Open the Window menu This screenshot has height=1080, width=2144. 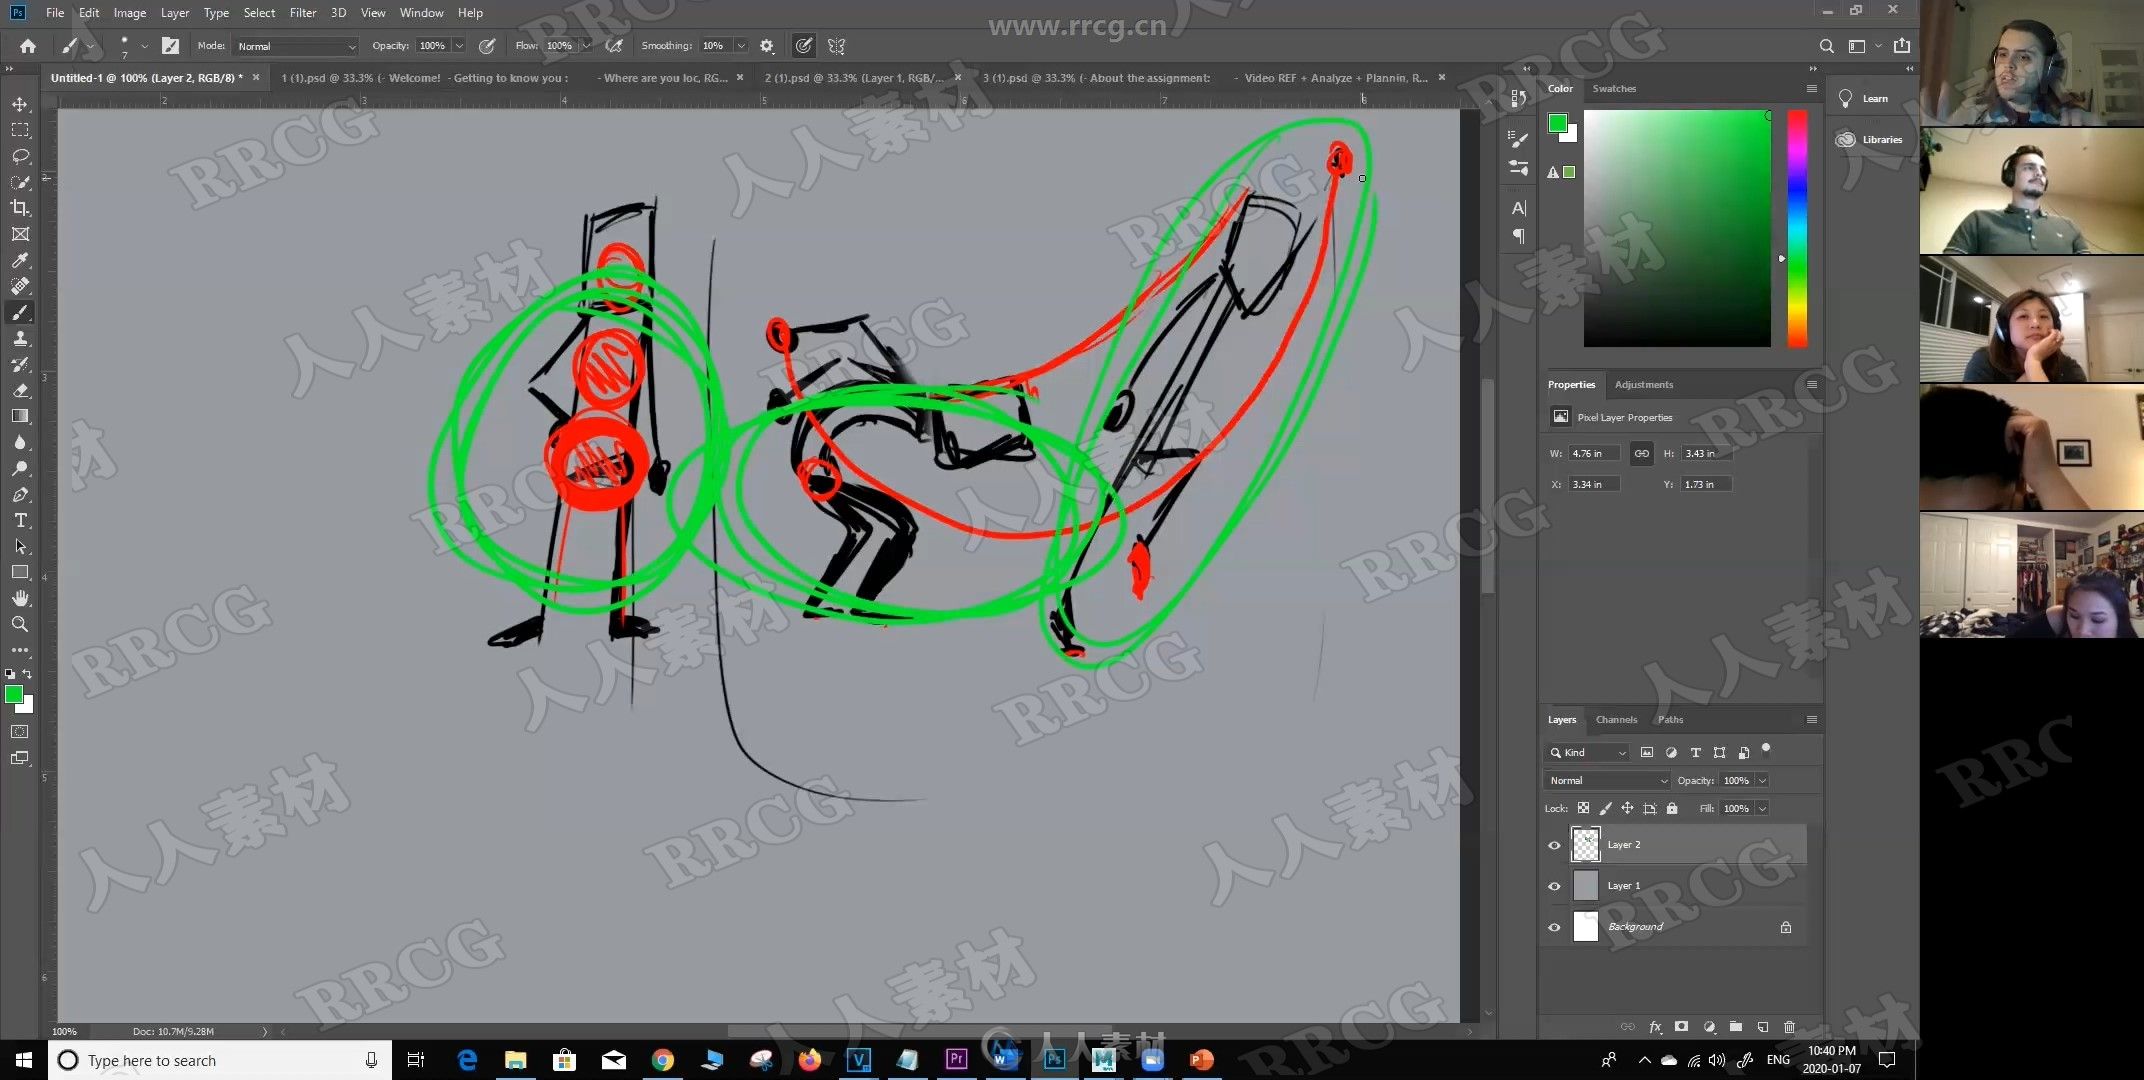click(x=421, y=13)
